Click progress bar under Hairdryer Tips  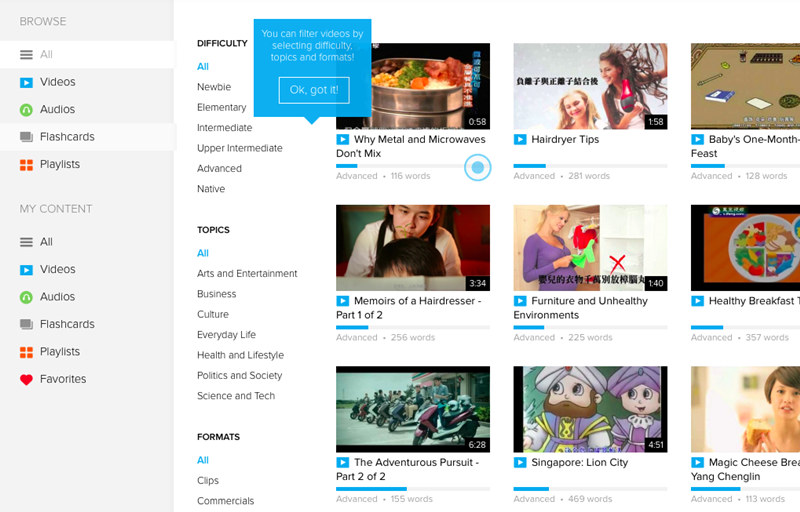pyautogui.click(x=590, y=165)
